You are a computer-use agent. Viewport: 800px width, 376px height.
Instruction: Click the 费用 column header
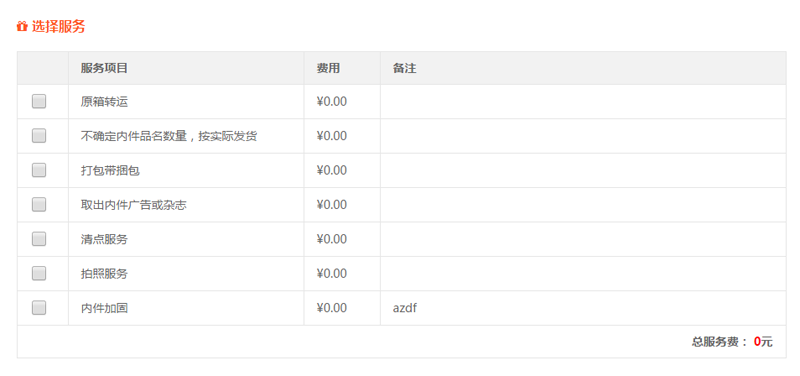[x=328, y=68]
